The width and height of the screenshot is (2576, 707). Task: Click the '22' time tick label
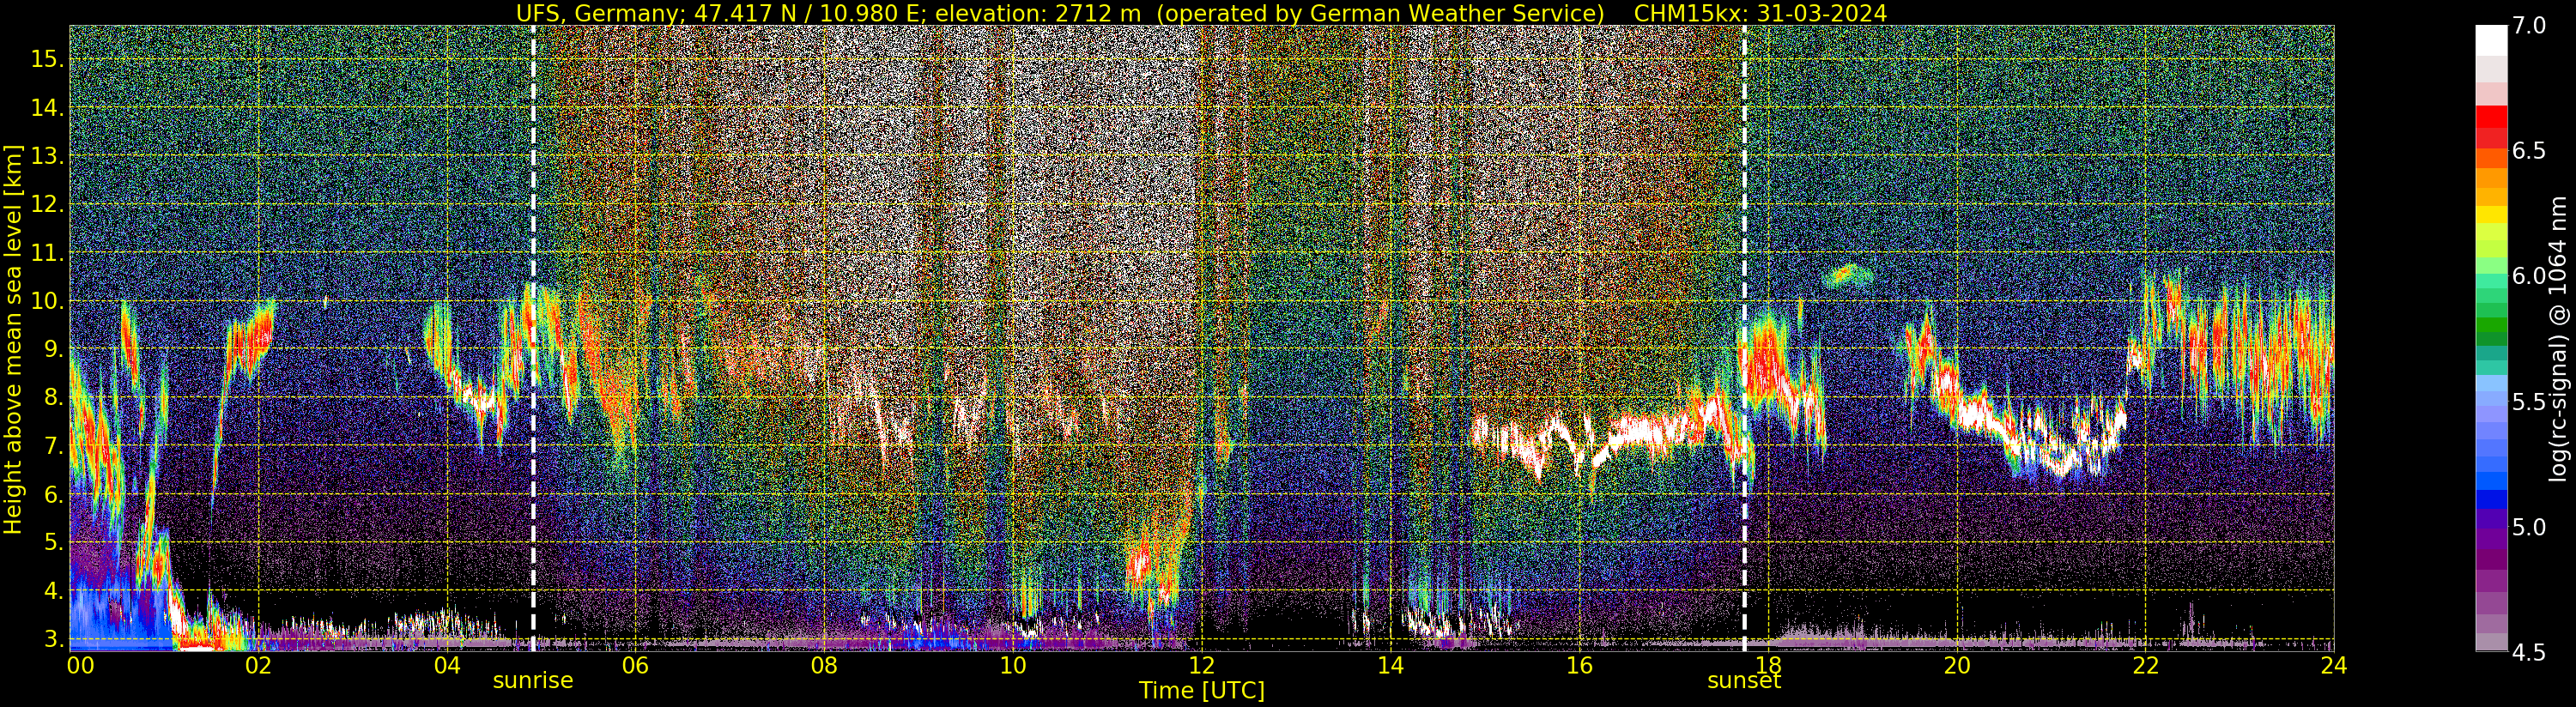click(x=2145, y=665)
